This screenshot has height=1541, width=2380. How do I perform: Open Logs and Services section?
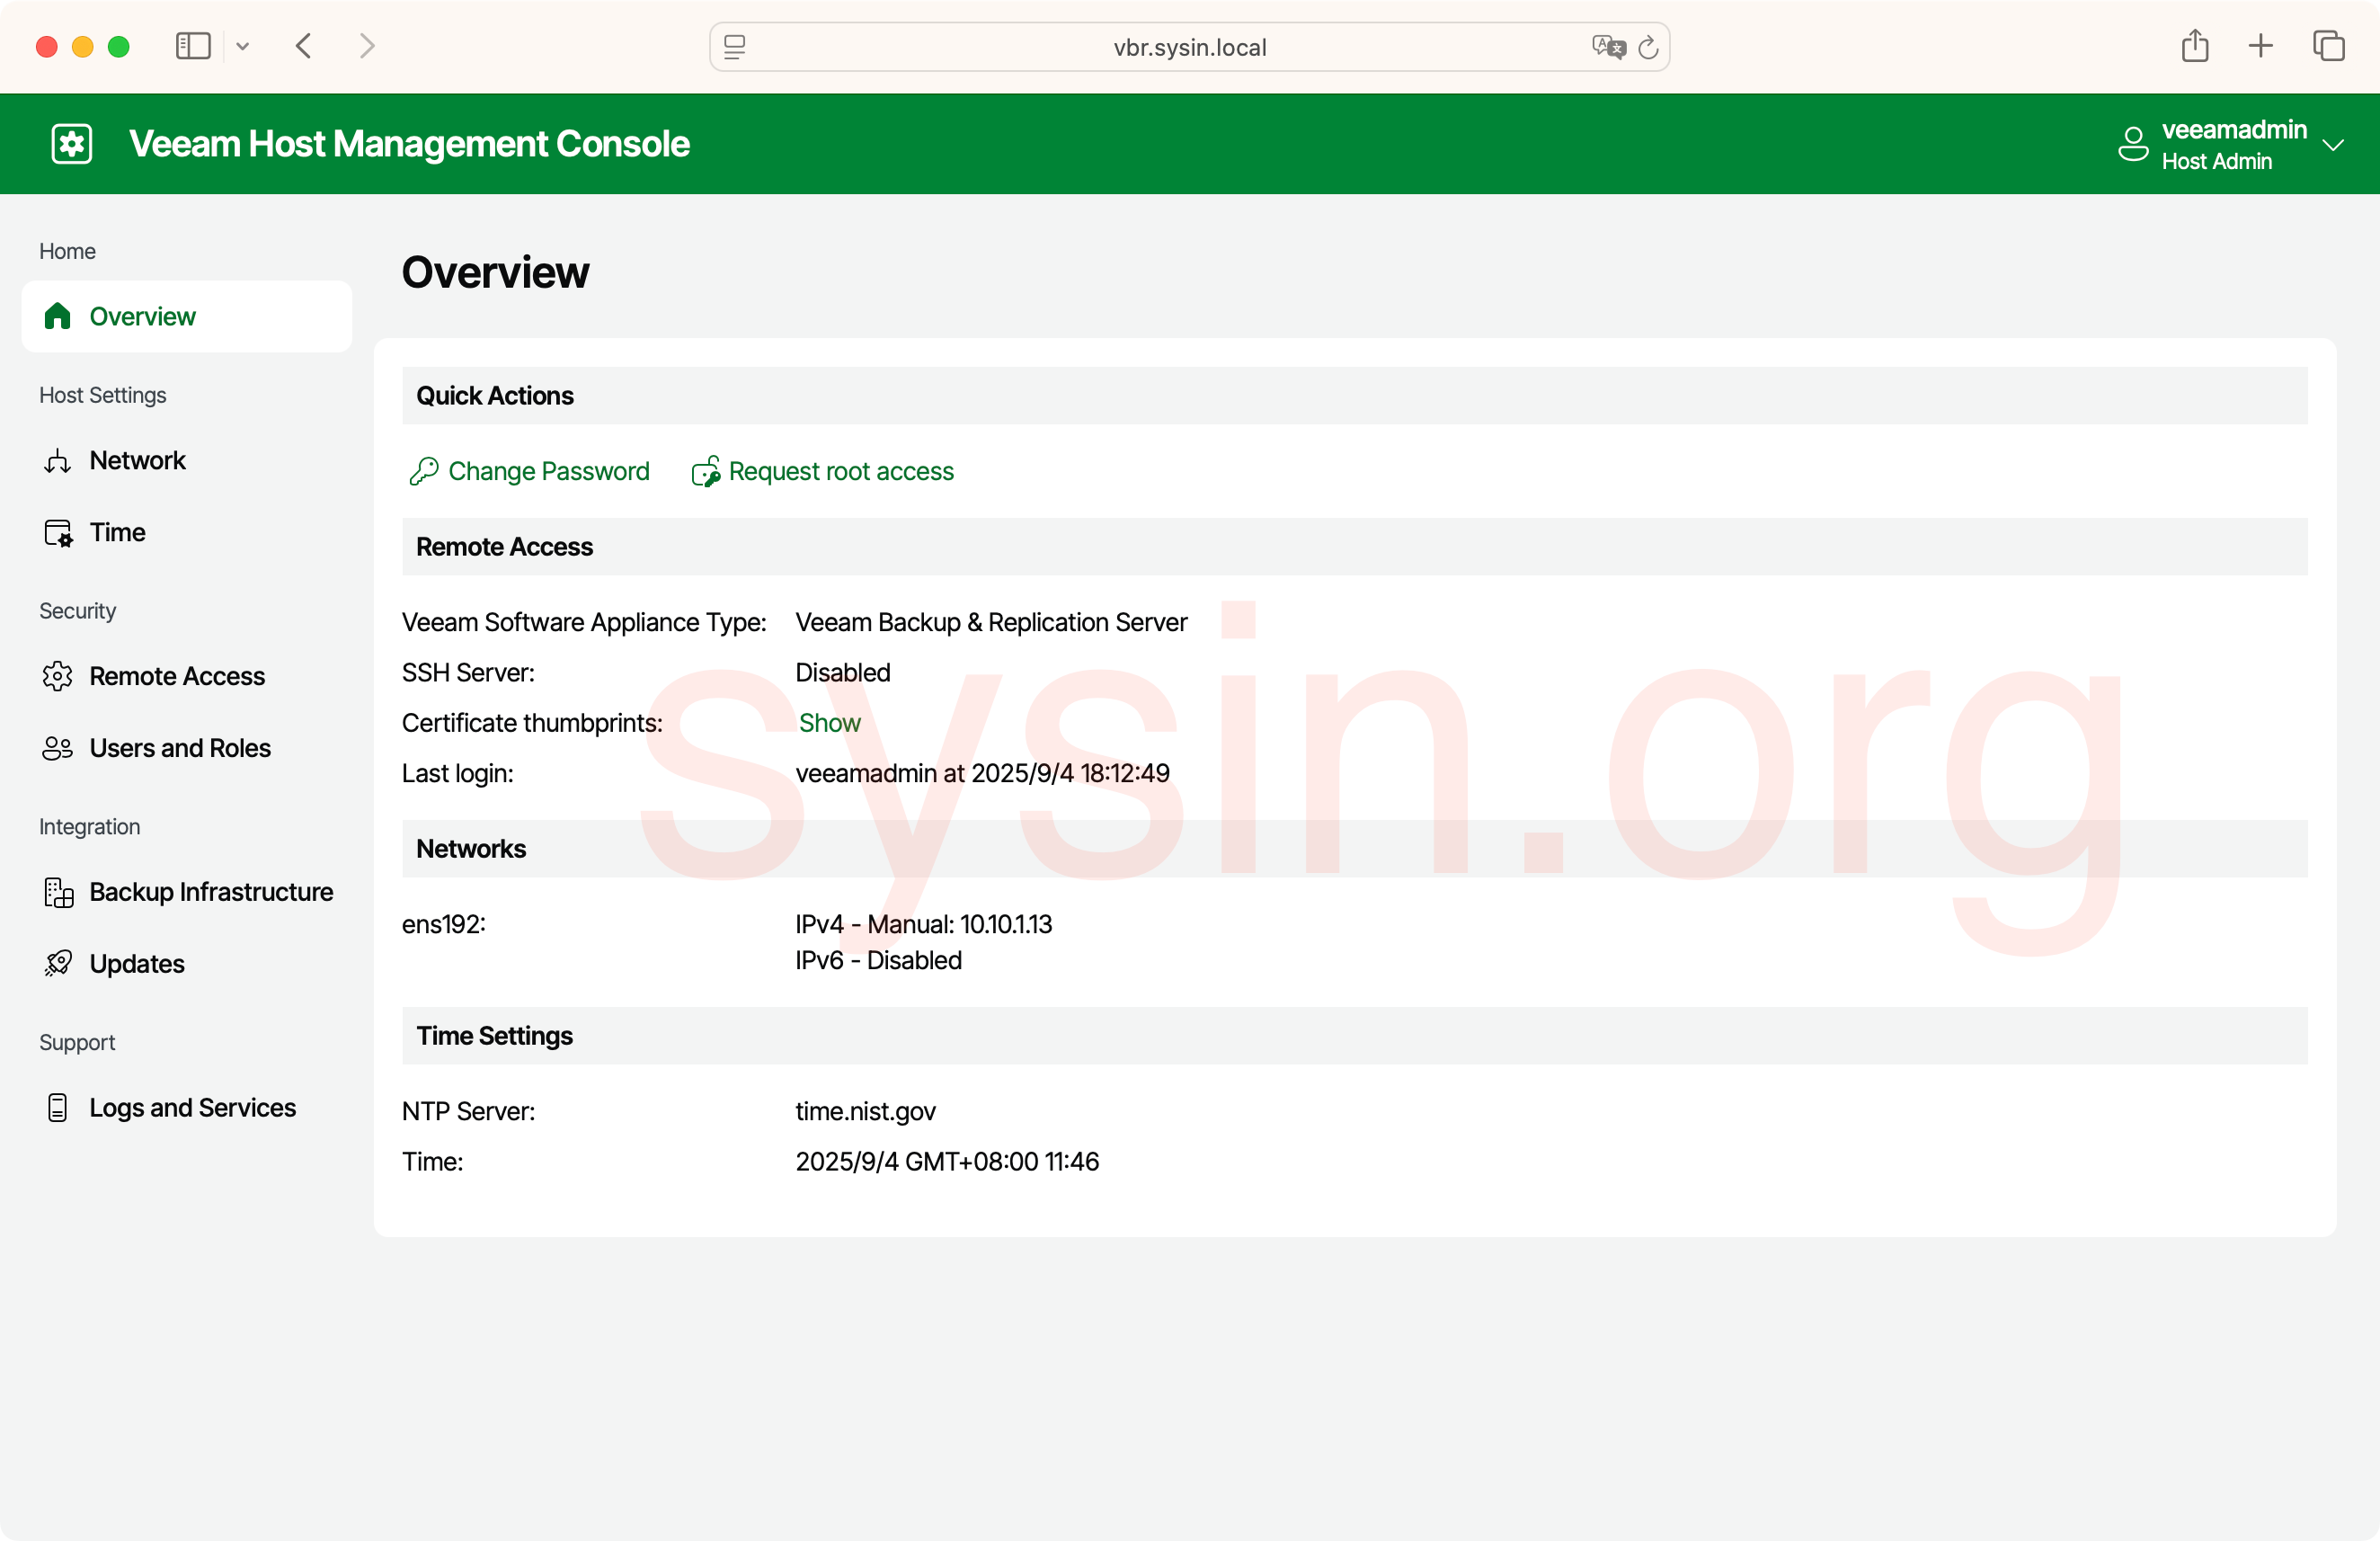[x=192, y=1108]
